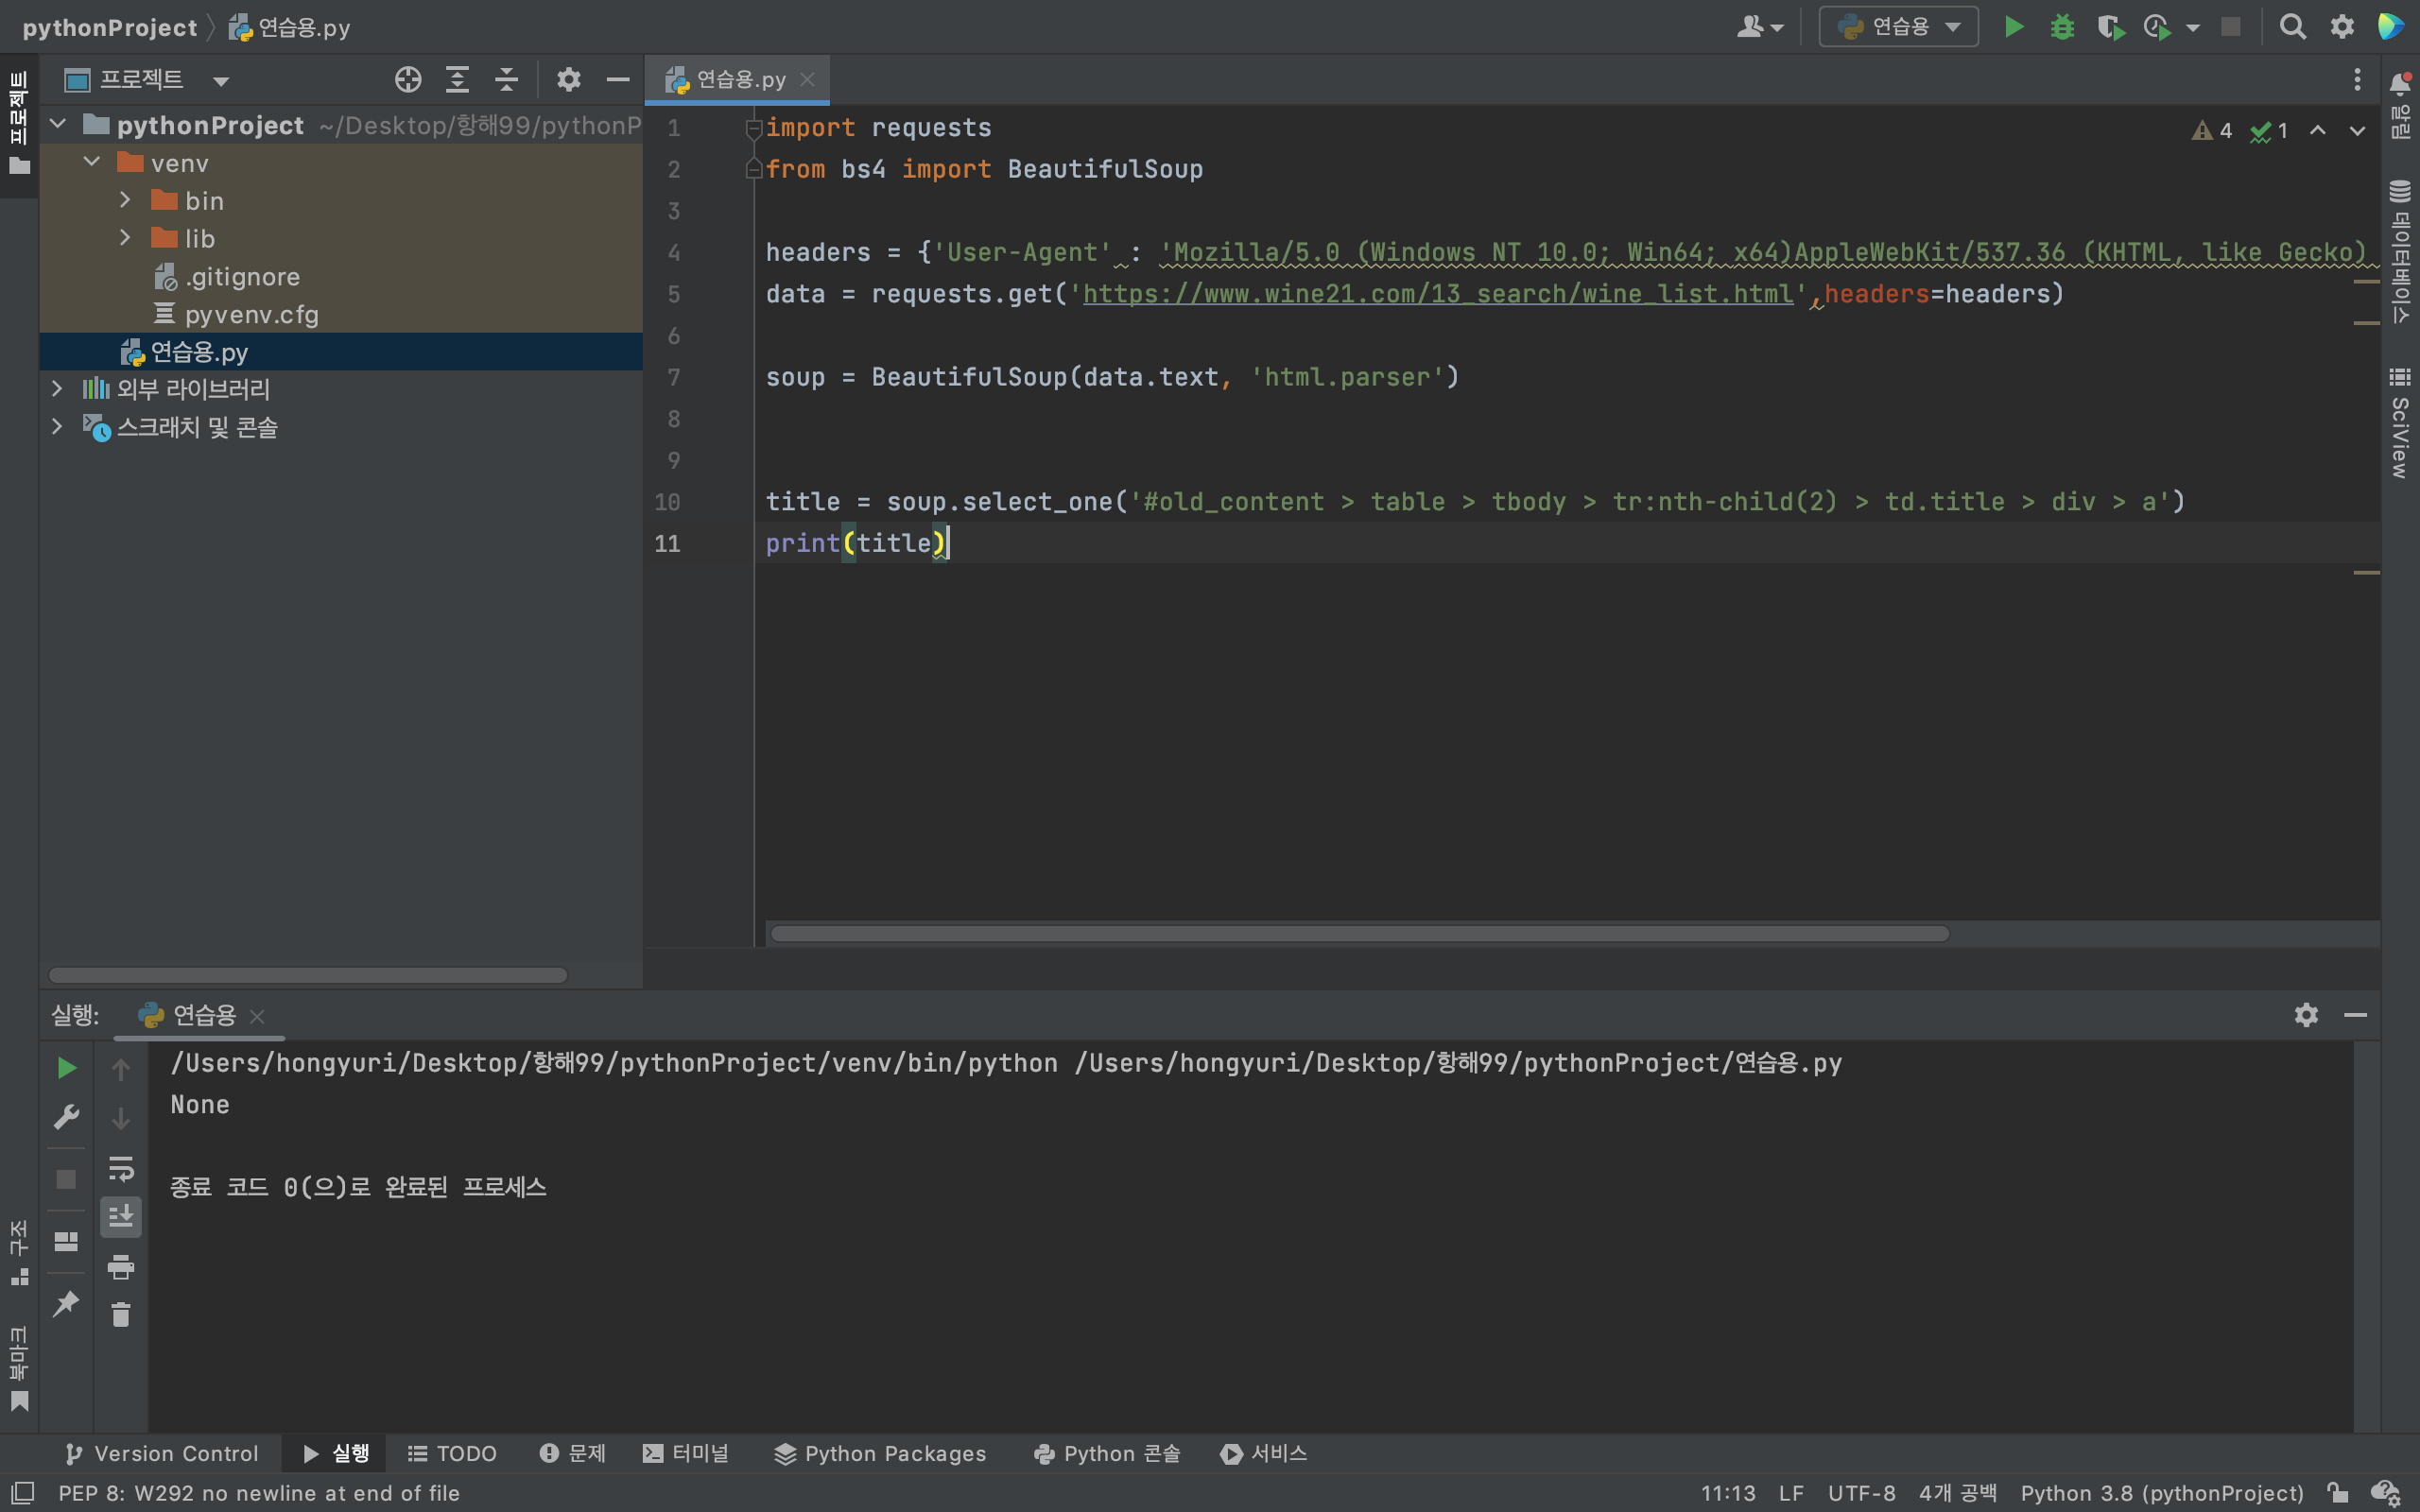The height and width of the screenshot is (1512, 2420).
Task: Clear console with trash icon
Action: (x=121, y=1314)
